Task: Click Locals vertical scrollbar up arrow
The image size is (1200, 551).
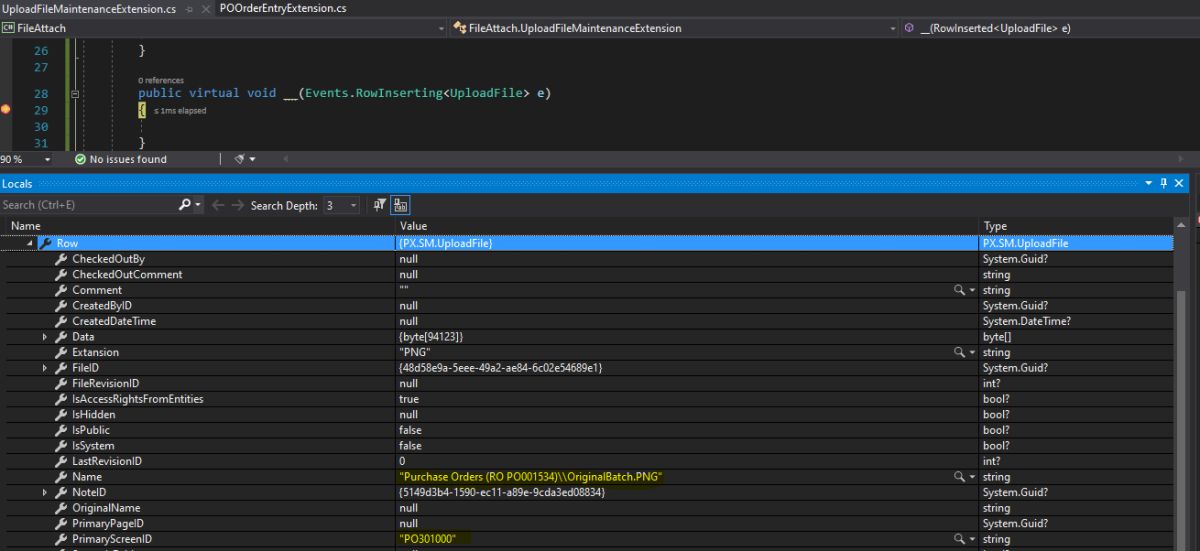Action: (x=1183, y=226)
